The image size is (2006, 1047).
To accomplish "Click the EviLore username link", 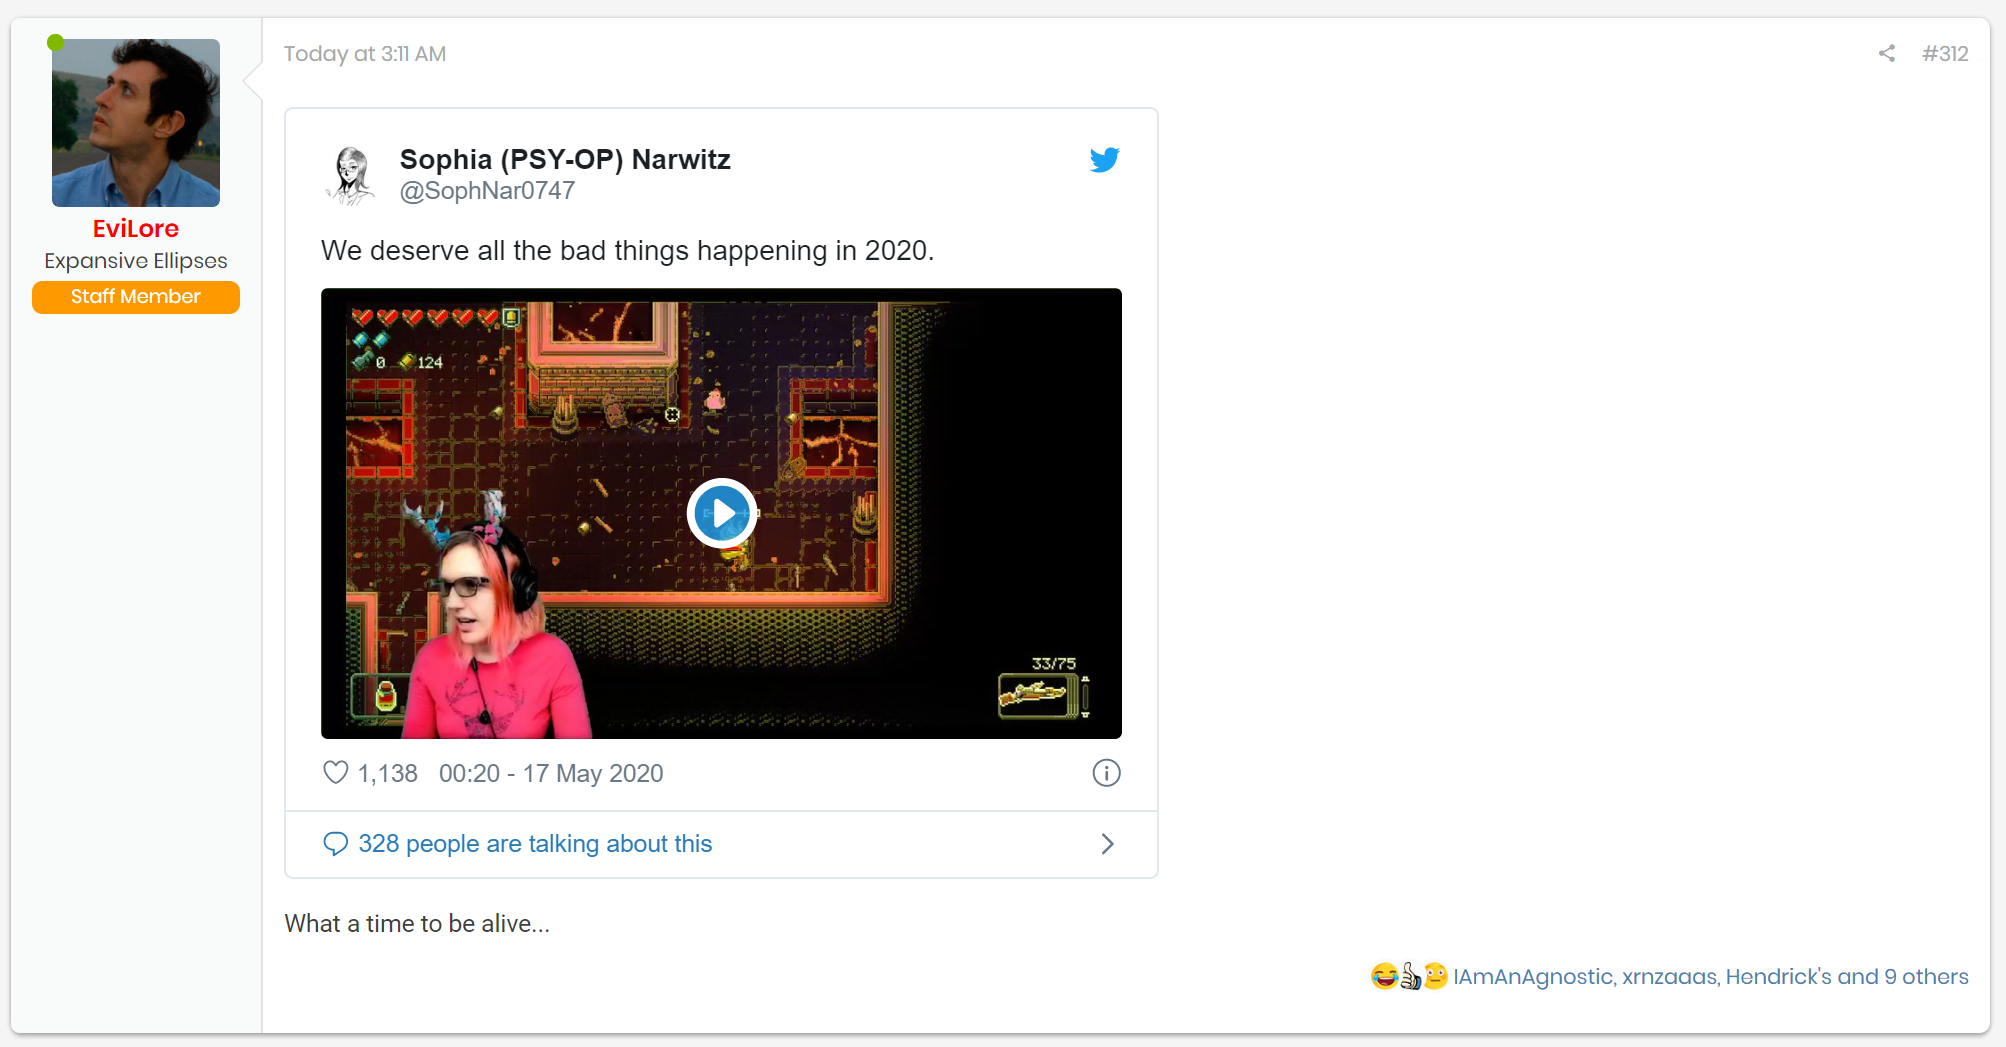I will coord(136,229).
